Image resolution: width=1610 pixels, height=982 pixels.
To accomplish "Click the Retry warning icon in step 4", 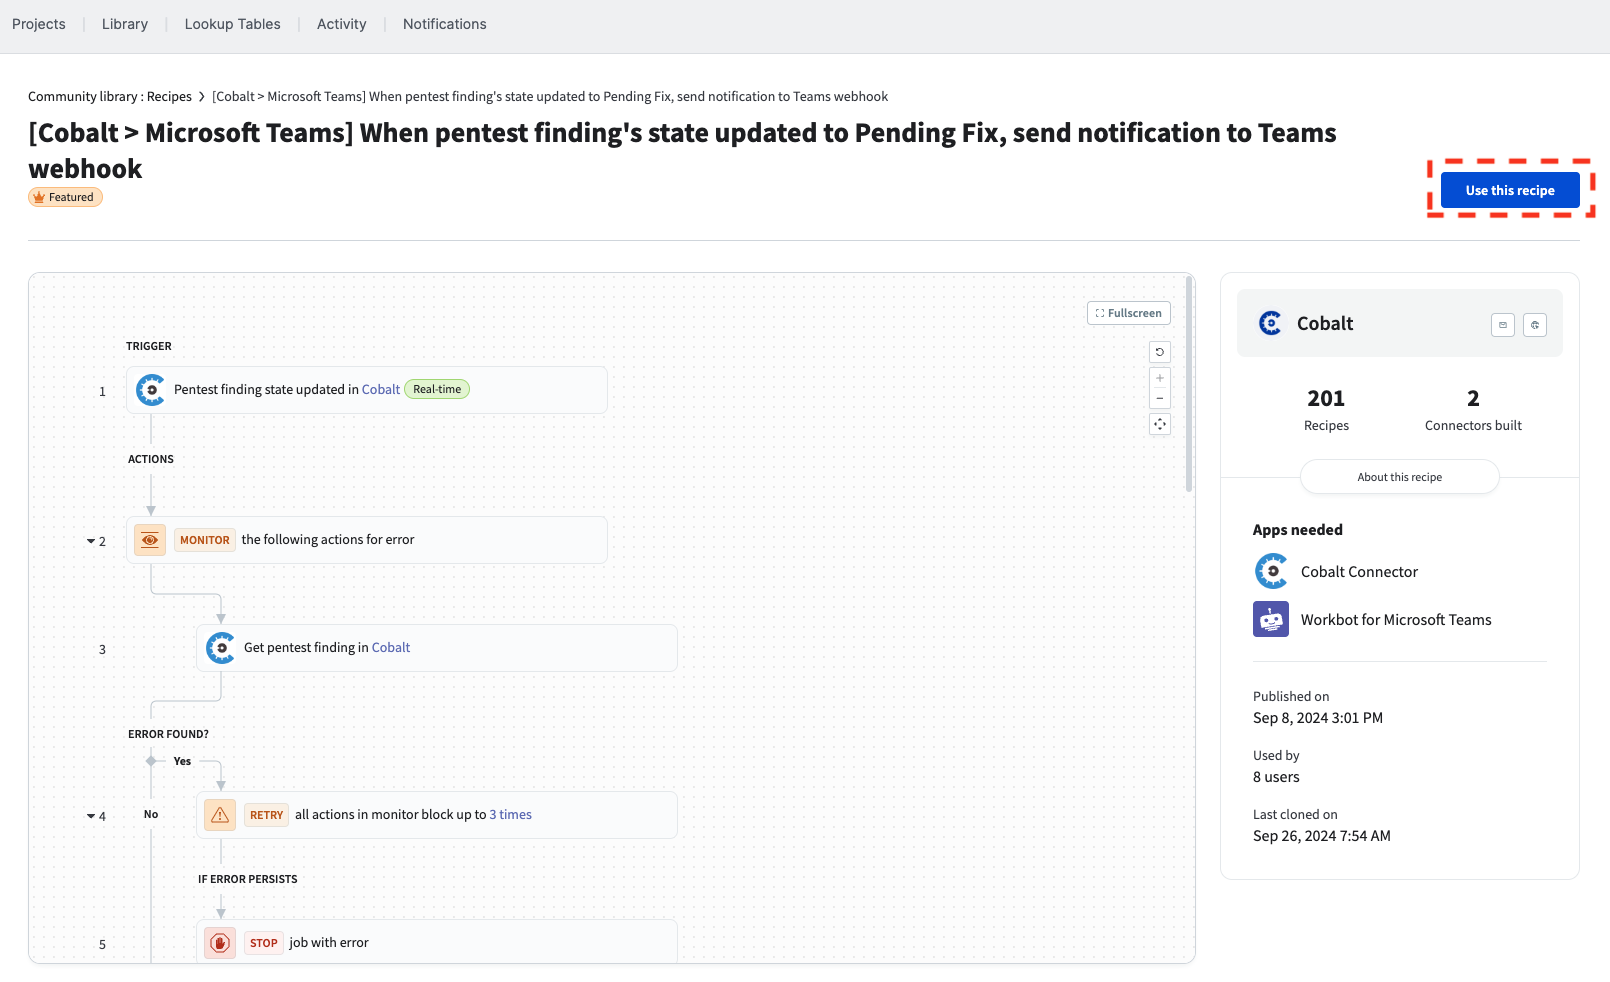I will point(220,815).
